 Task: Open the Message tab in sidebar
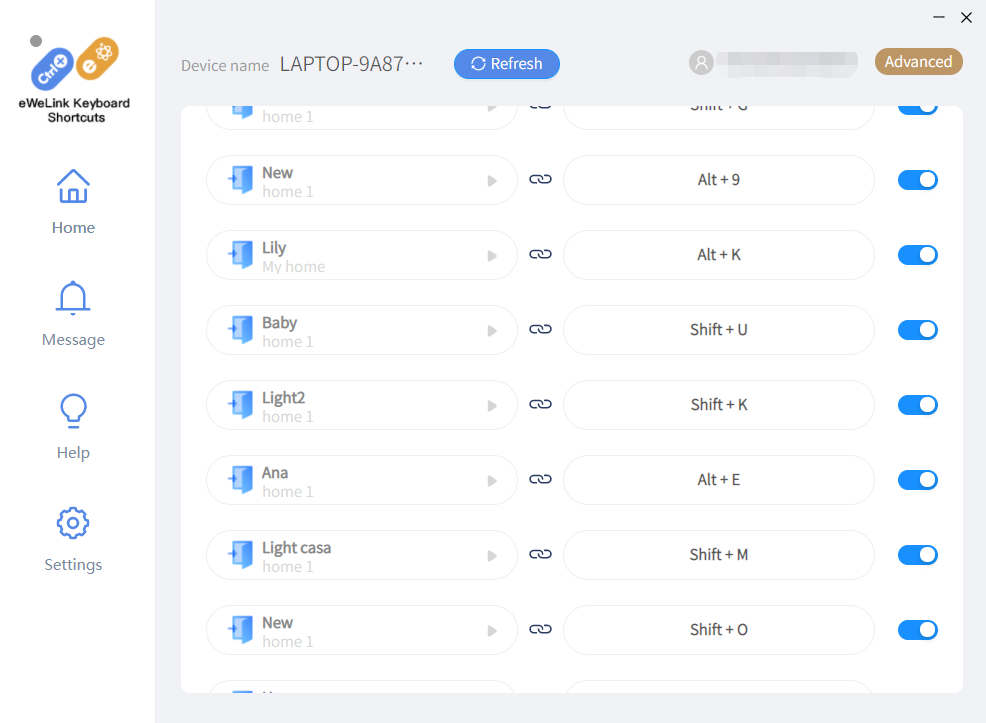pos(73,314)
